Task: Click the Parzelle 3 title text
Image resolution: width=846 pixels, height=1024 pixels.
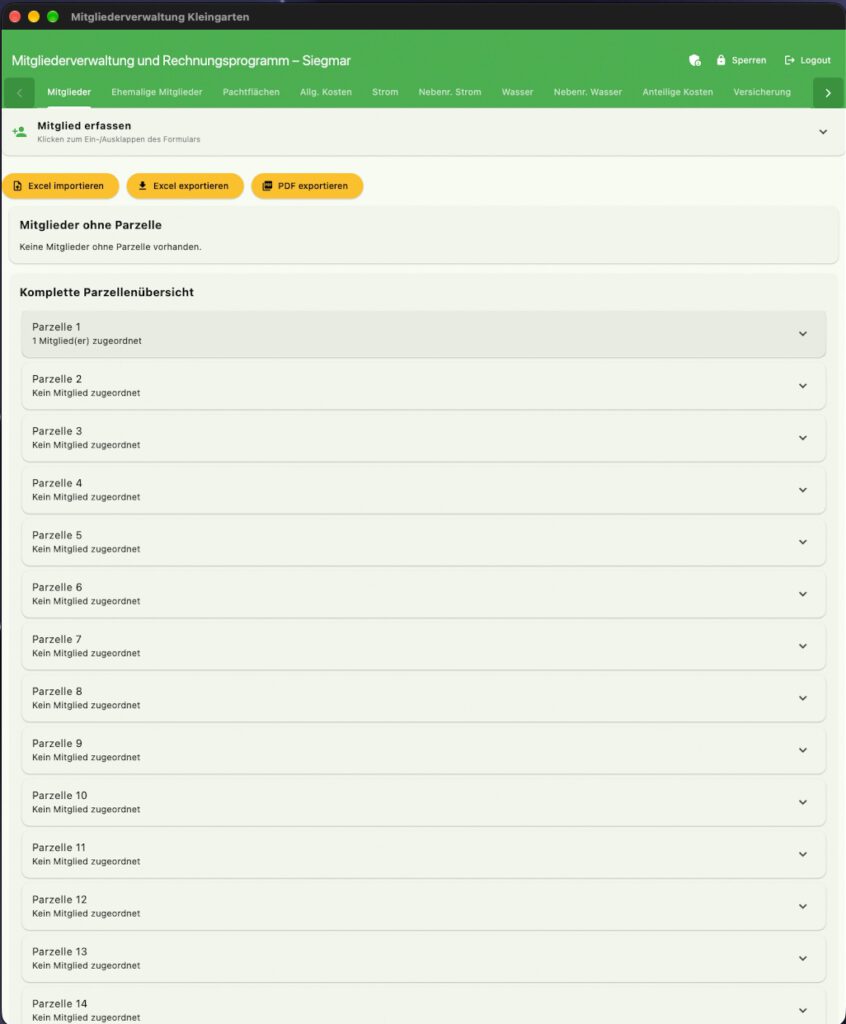Action: (57, 431)
